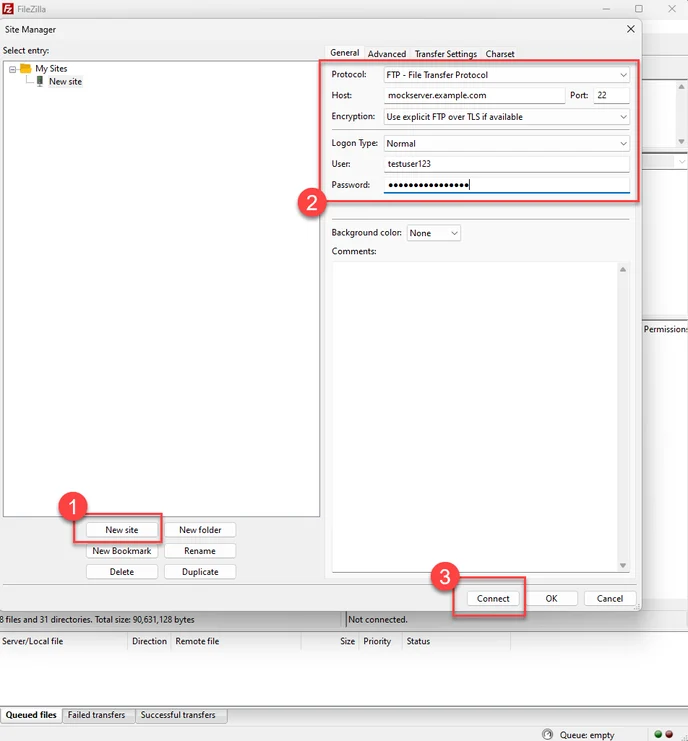The height and width of the screenshot is (741, 688).
Task: Click the New site button
Action: [122, 530]
